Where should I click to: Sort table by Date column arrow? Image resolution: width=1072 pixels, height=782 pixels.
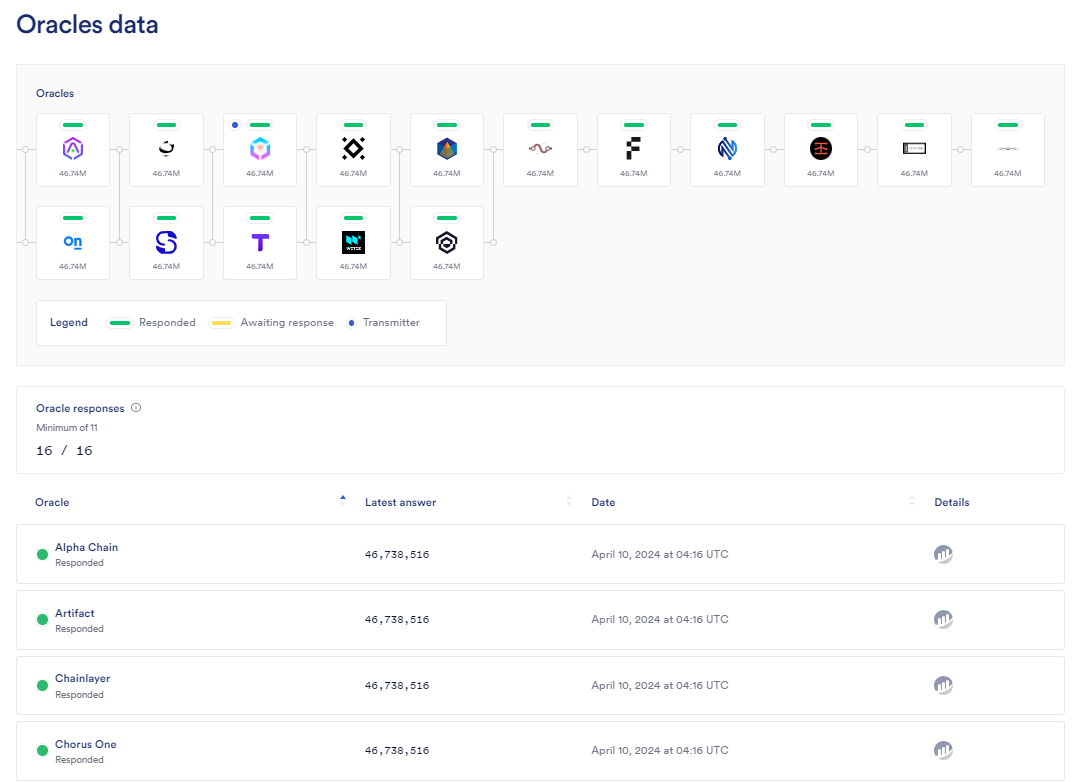pos(912,501)
